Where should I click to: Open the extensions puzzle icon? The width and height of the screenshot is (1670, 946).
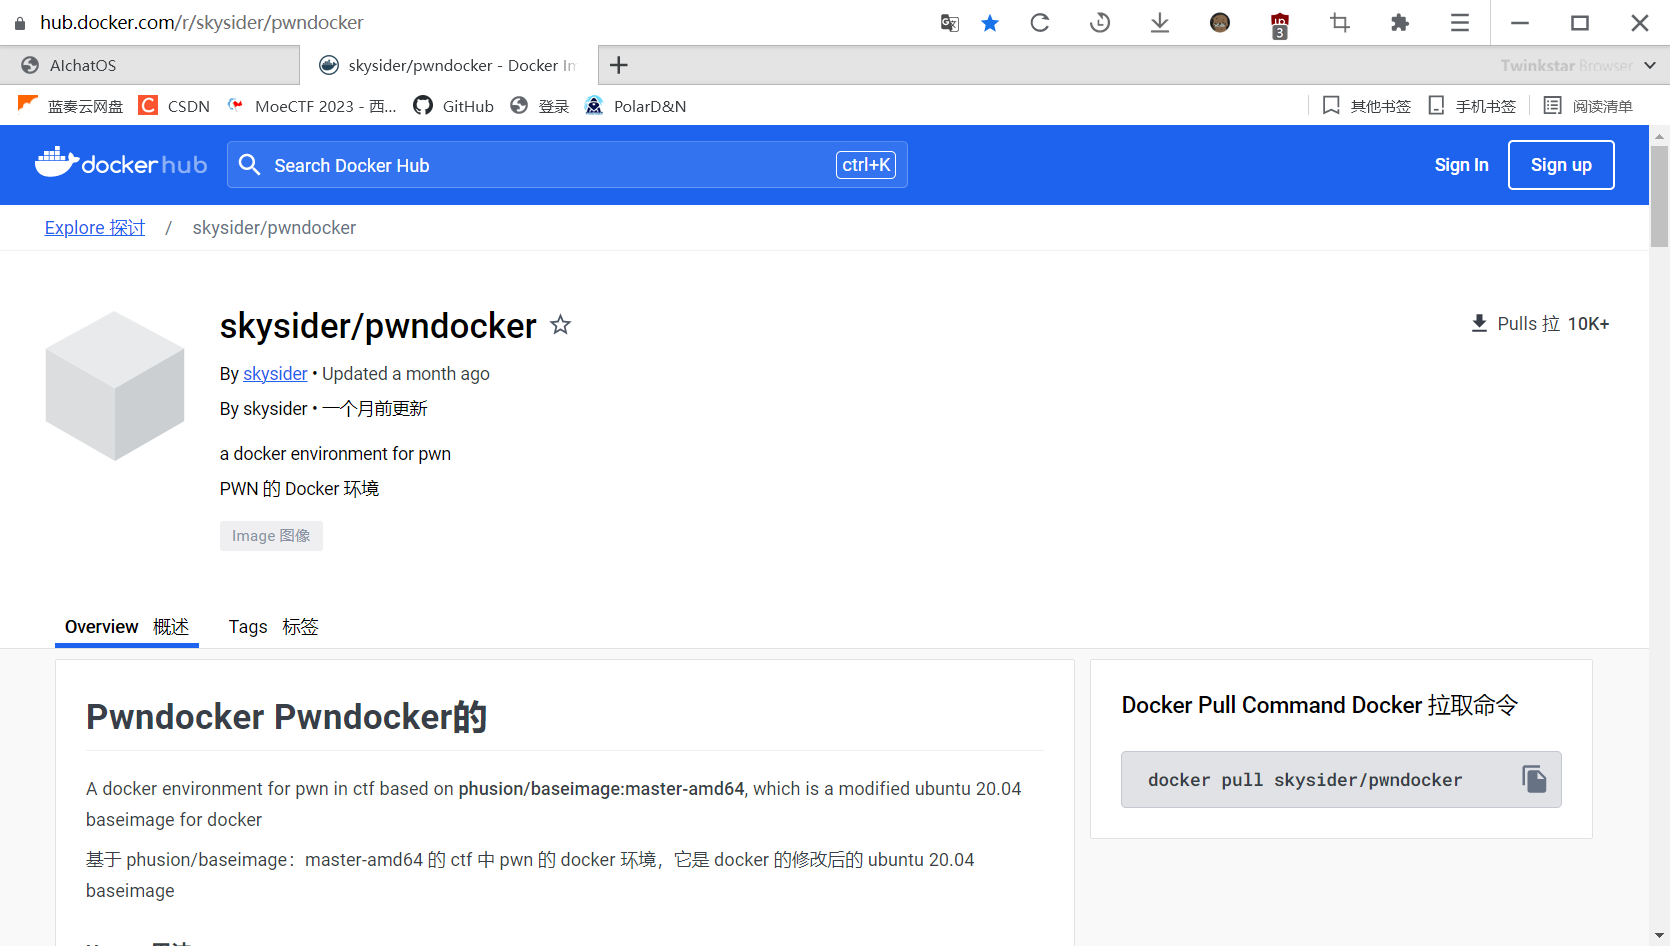click(x=1400, y=23)
